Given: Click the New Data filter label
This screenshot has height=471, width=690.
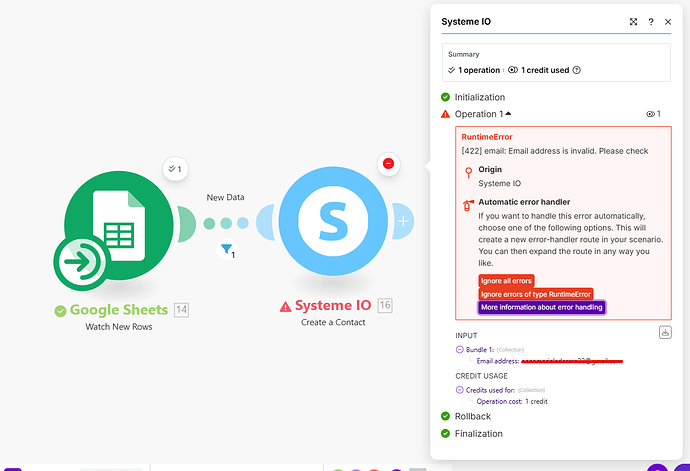Looking at the screenshot, I should tap(225, 198).
